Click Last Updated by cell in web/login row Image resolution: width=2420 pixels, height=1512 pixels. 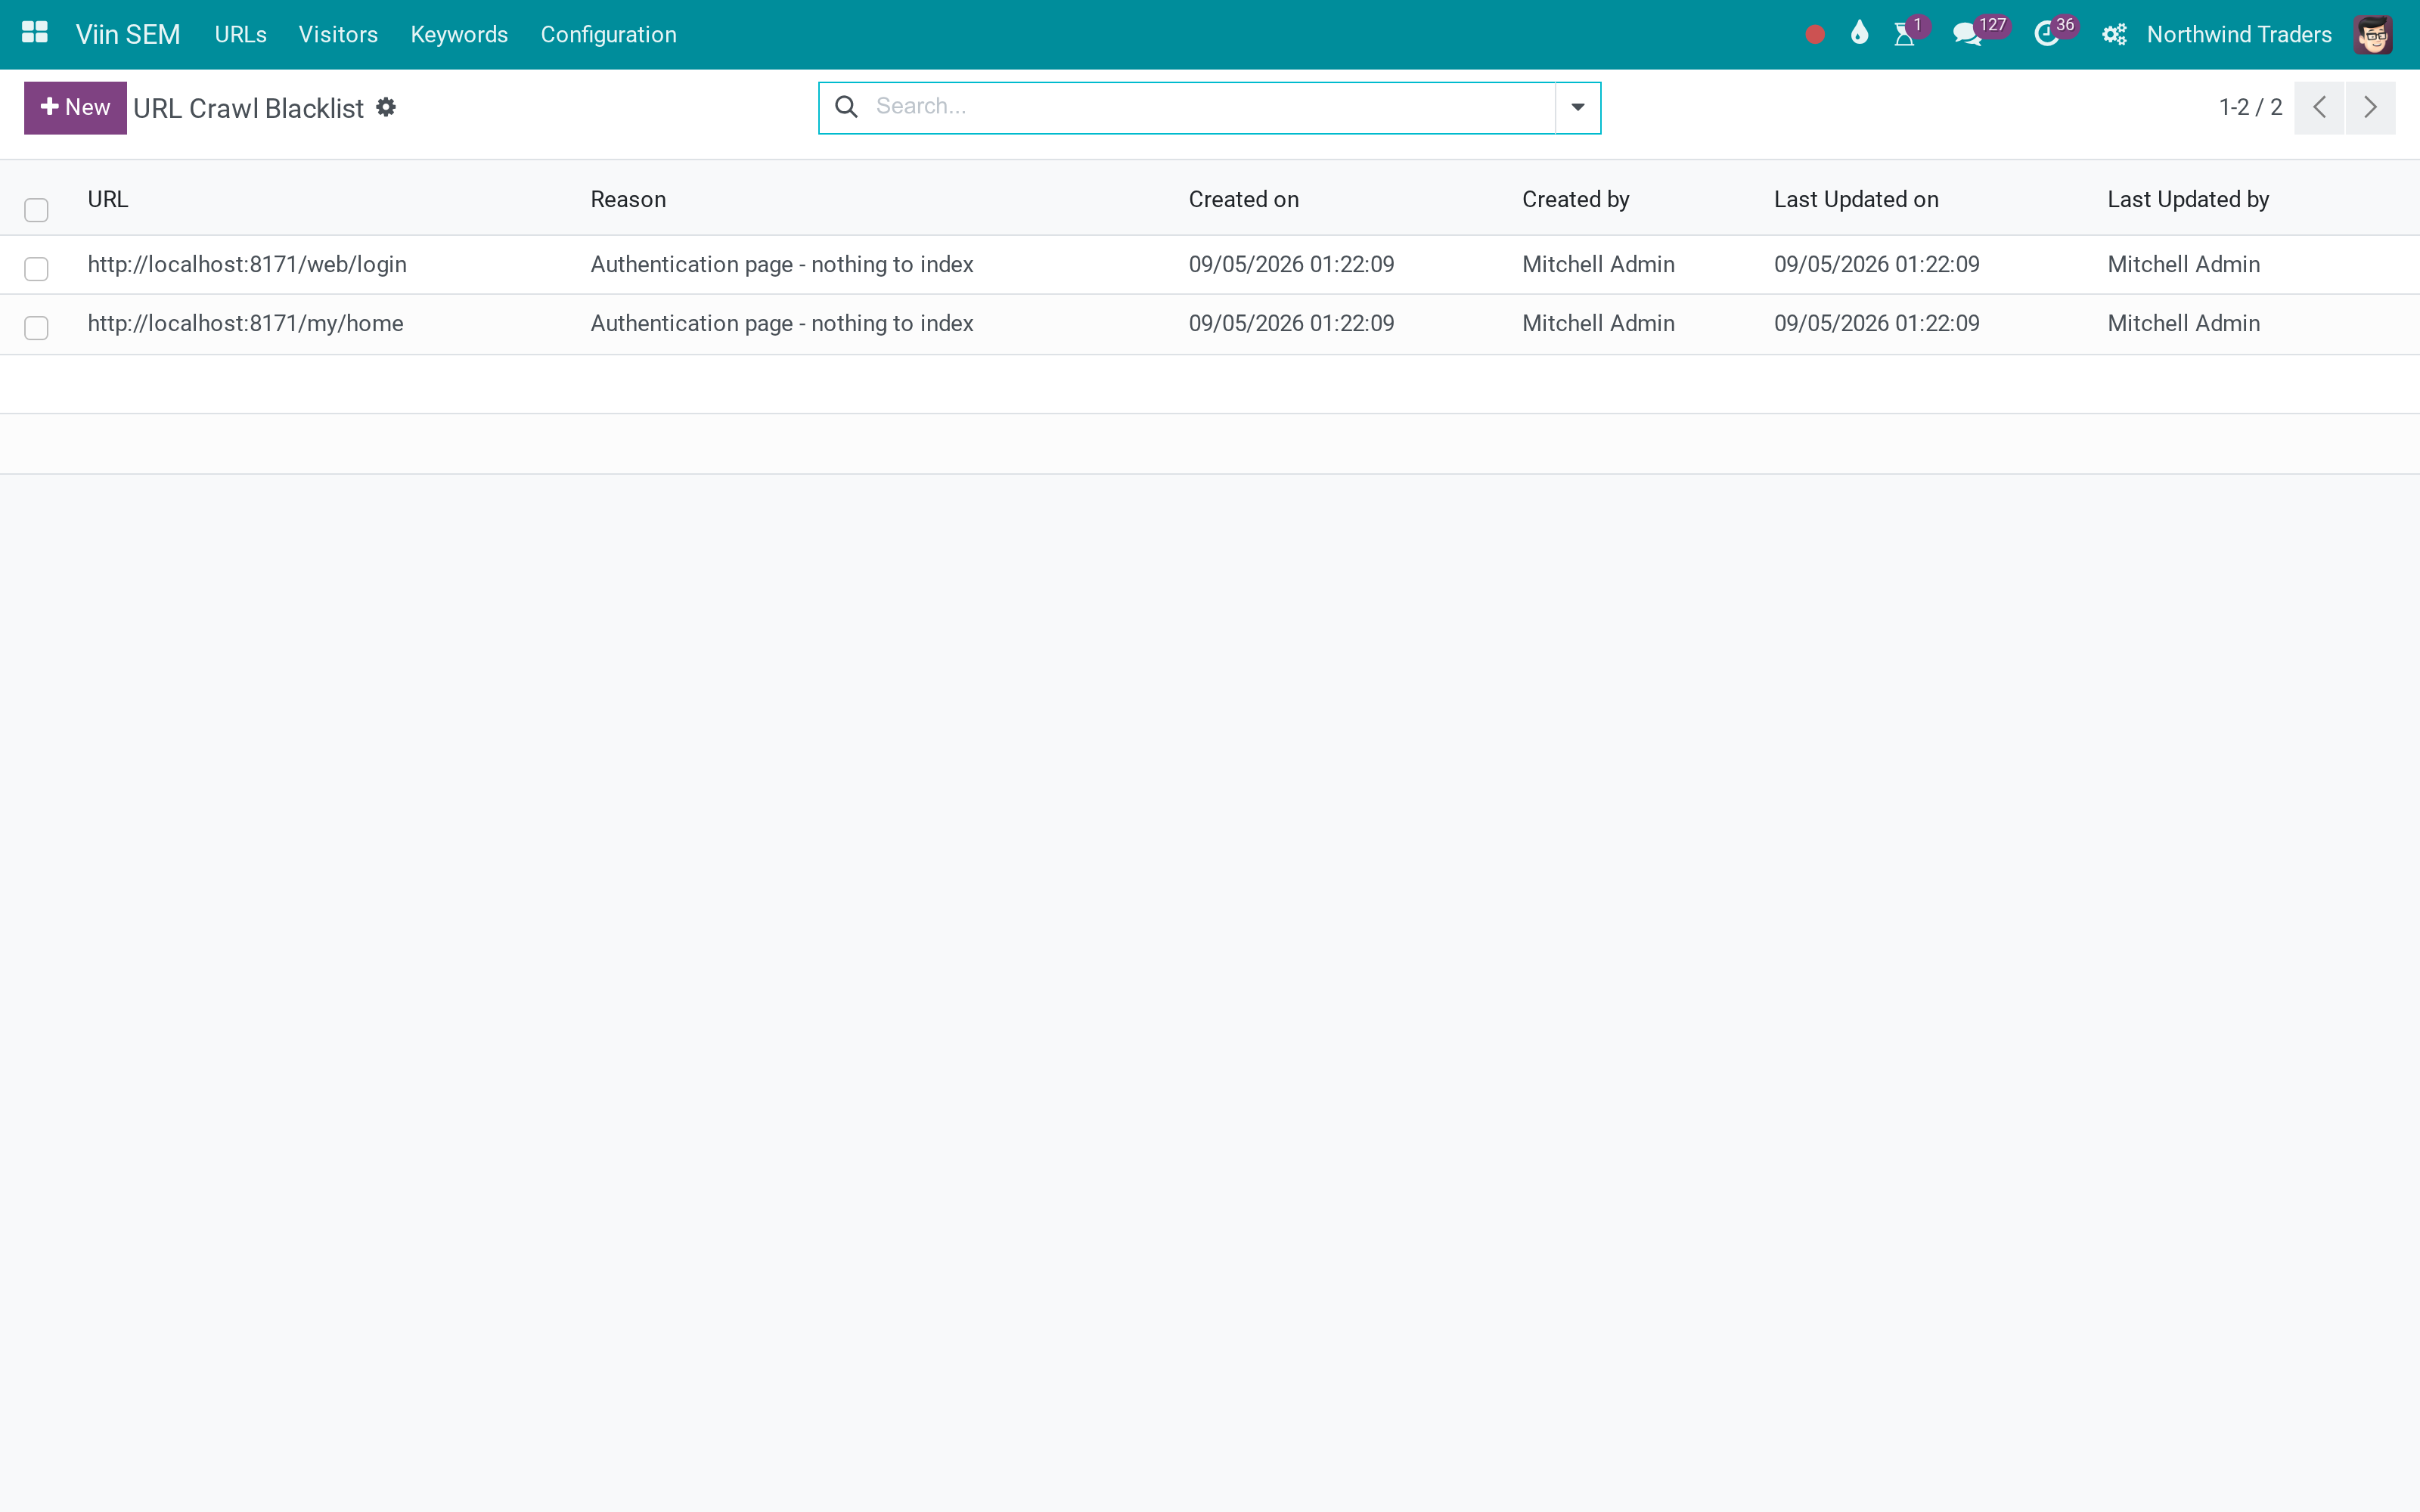point(2184,264)
